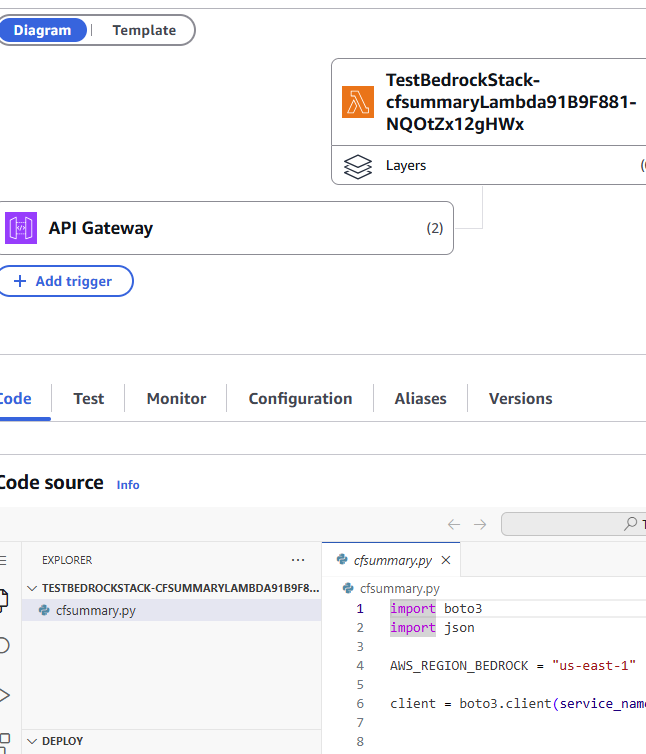Click the Layers stack icon
646x754 pixels.
pyautogui.click(x=357, y=166)
